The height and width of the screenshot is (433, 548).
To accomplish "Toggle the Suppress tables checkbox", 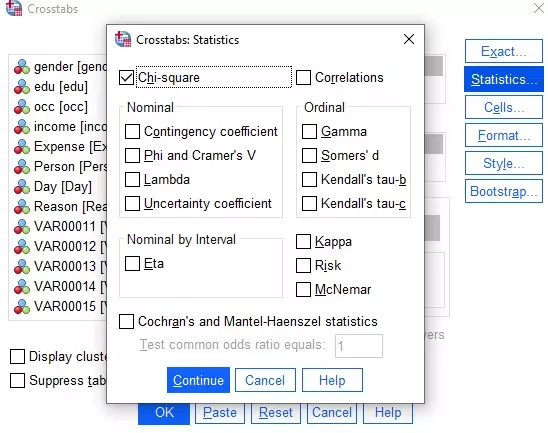I will click(x=17, y=381).
